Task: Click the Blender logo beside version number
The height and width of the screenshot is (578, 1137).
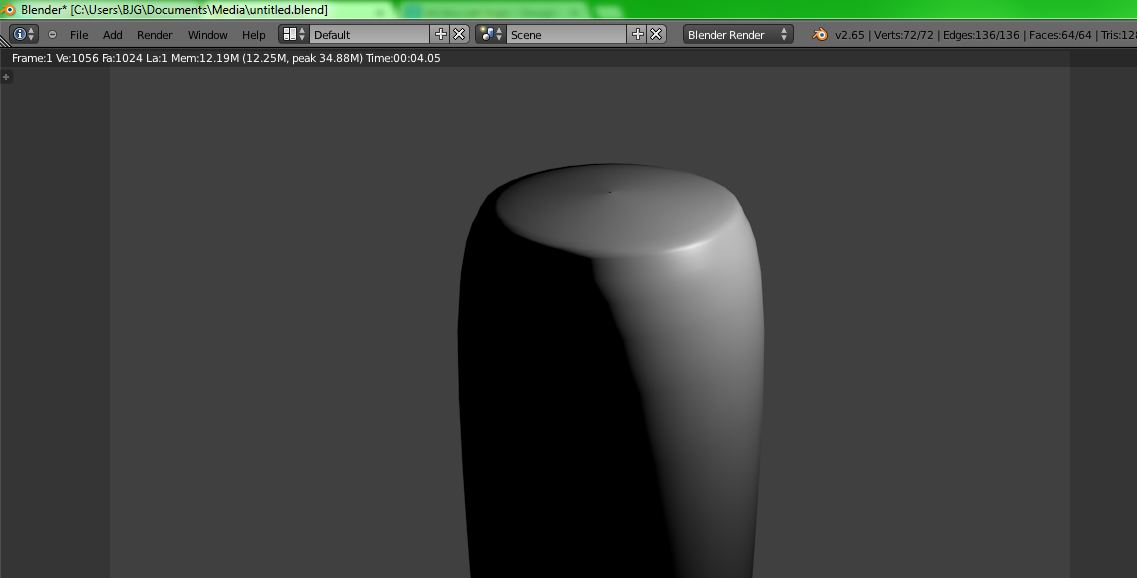Action: [820, 34]
